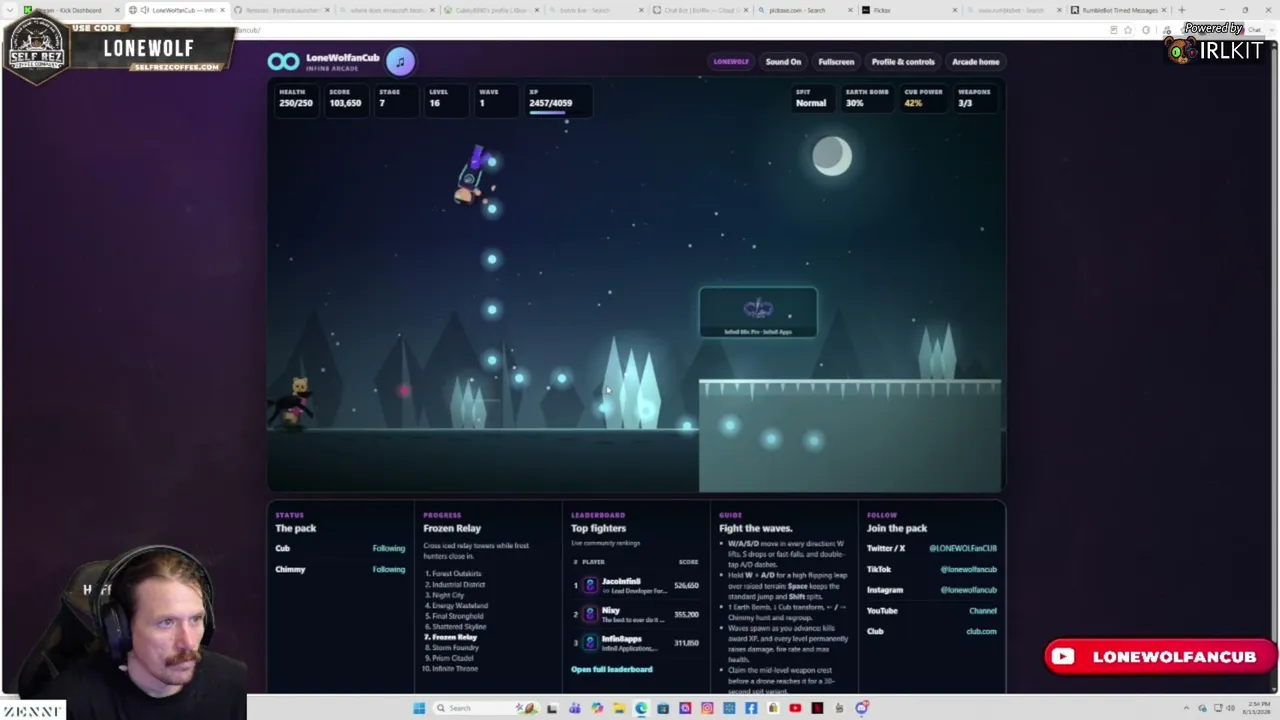This screenshot has width=1280, height=720.
Task: Open the Windows Start menu
Action: pyautogui.click(x=419, y=708)
